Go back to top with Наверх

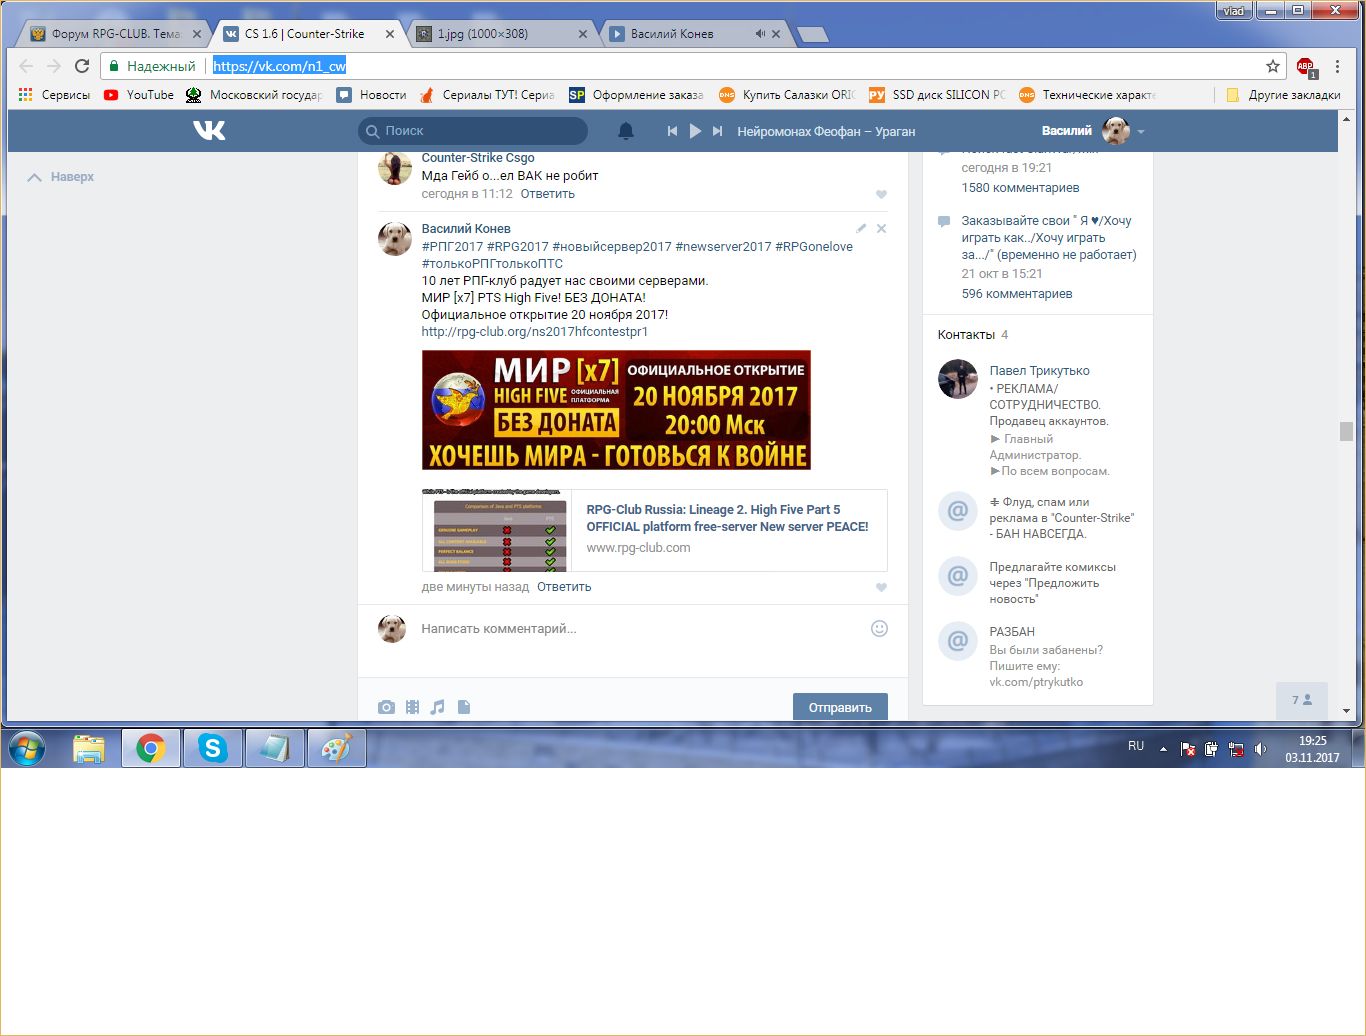pos(61,177)
